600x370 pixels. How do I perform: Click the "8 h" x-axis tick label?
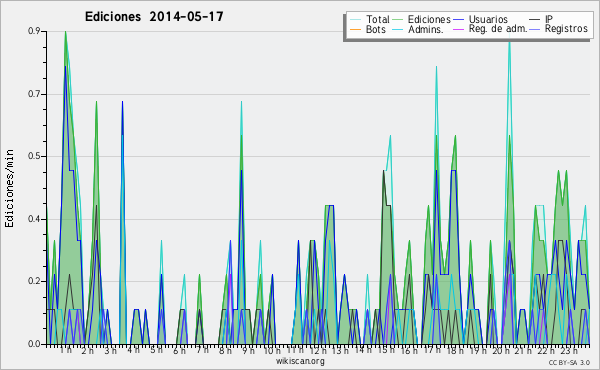pyautogui.click(x=225, y=350)
